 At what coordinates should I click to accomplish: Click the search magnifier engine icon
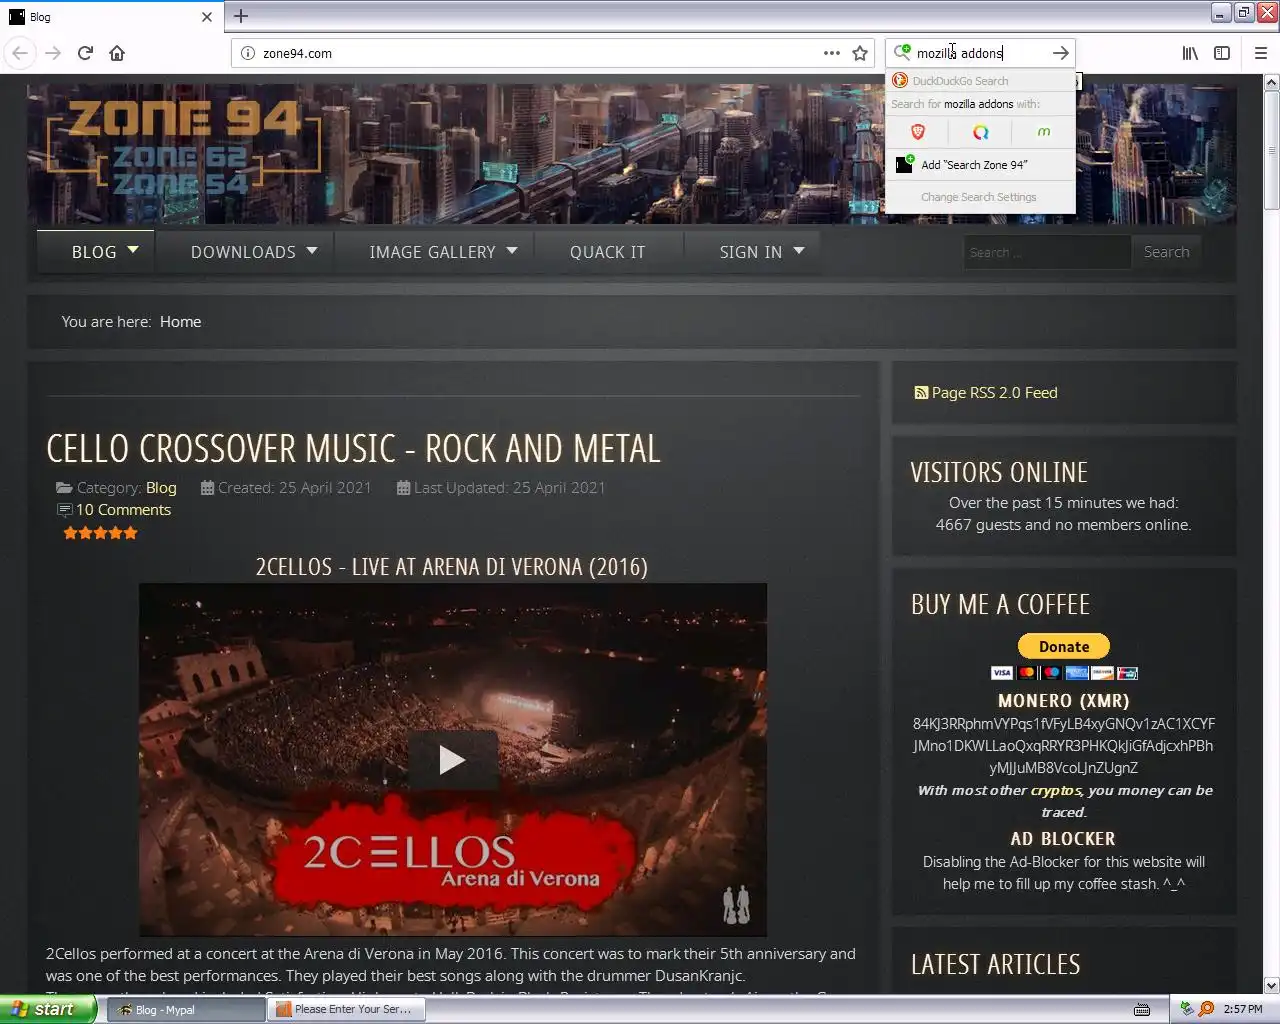coord(902,52)
